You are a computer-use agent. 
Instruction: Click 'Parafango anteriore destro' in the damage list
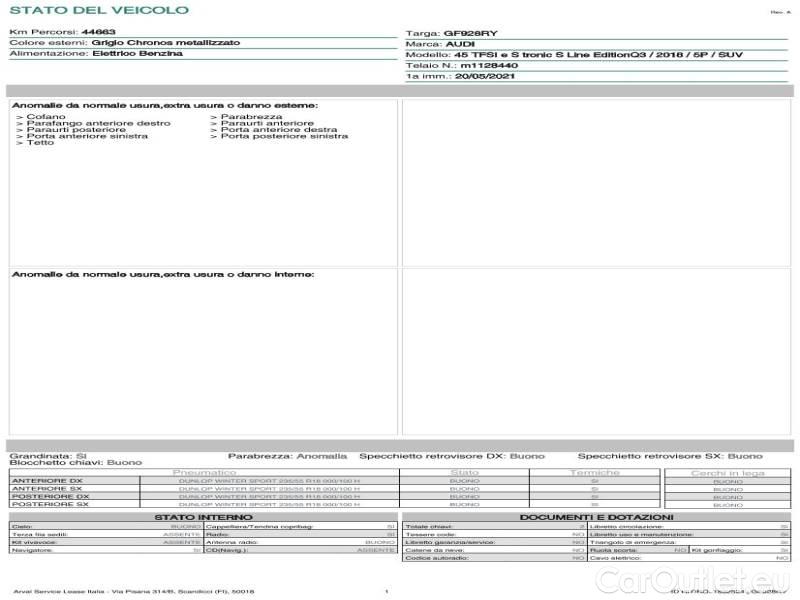(98, 123)
